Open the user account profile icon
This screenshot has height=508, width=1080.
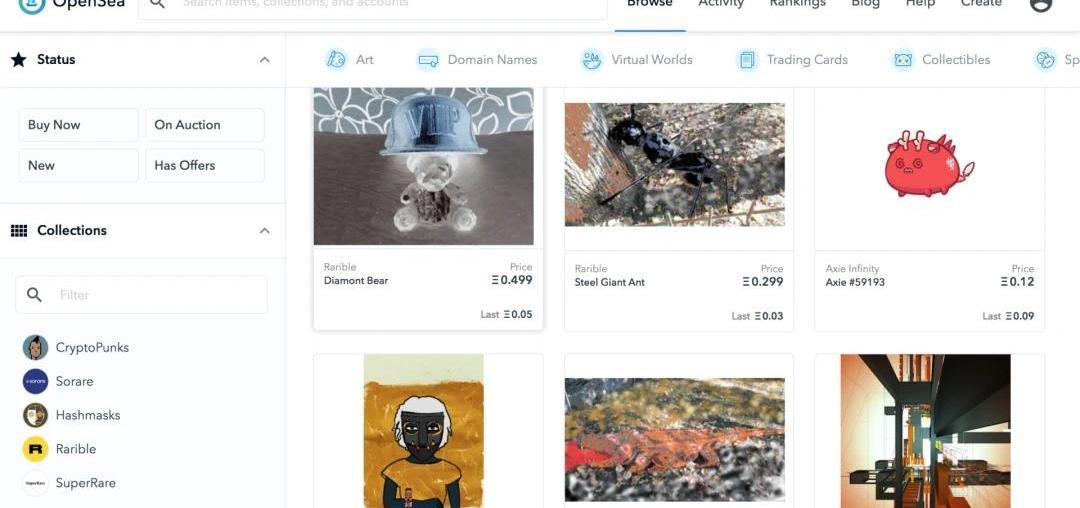(1041, 3)
